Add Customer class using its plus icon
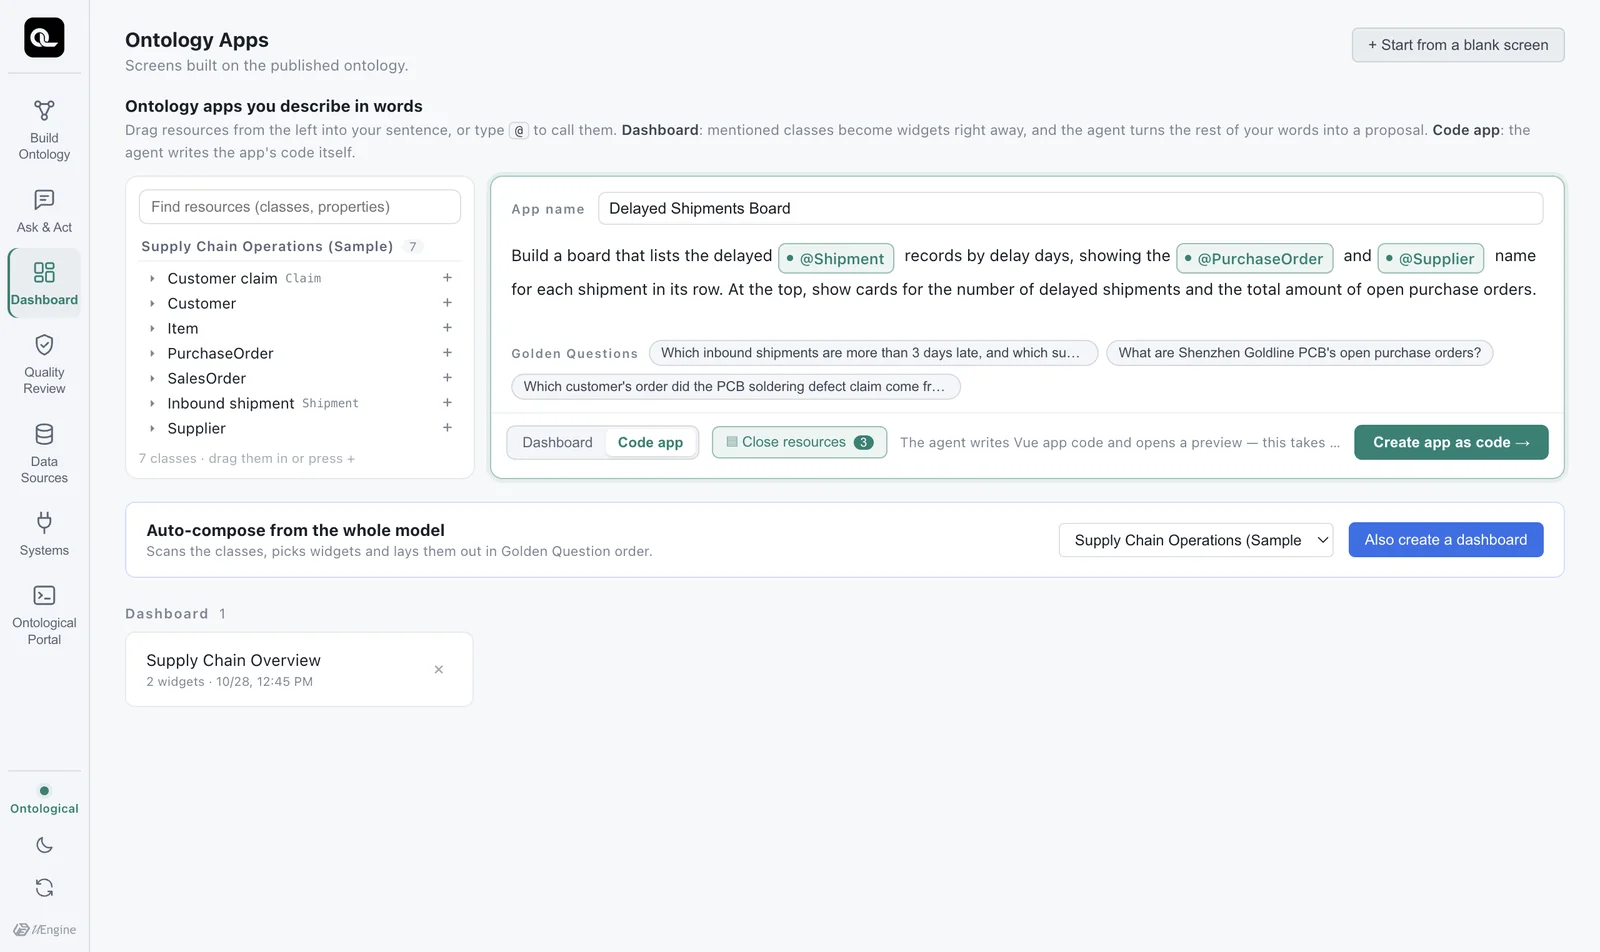This screenshot has width=1600, height=952. [x=447, y=303]
